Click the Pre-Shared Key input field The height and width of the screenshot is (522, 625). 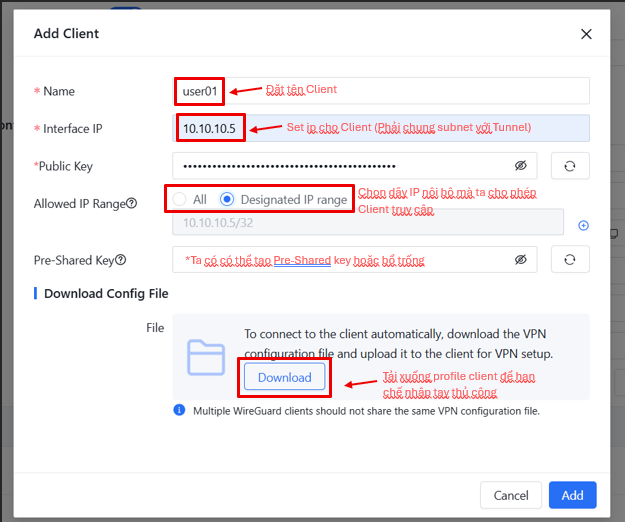point(340,260)
